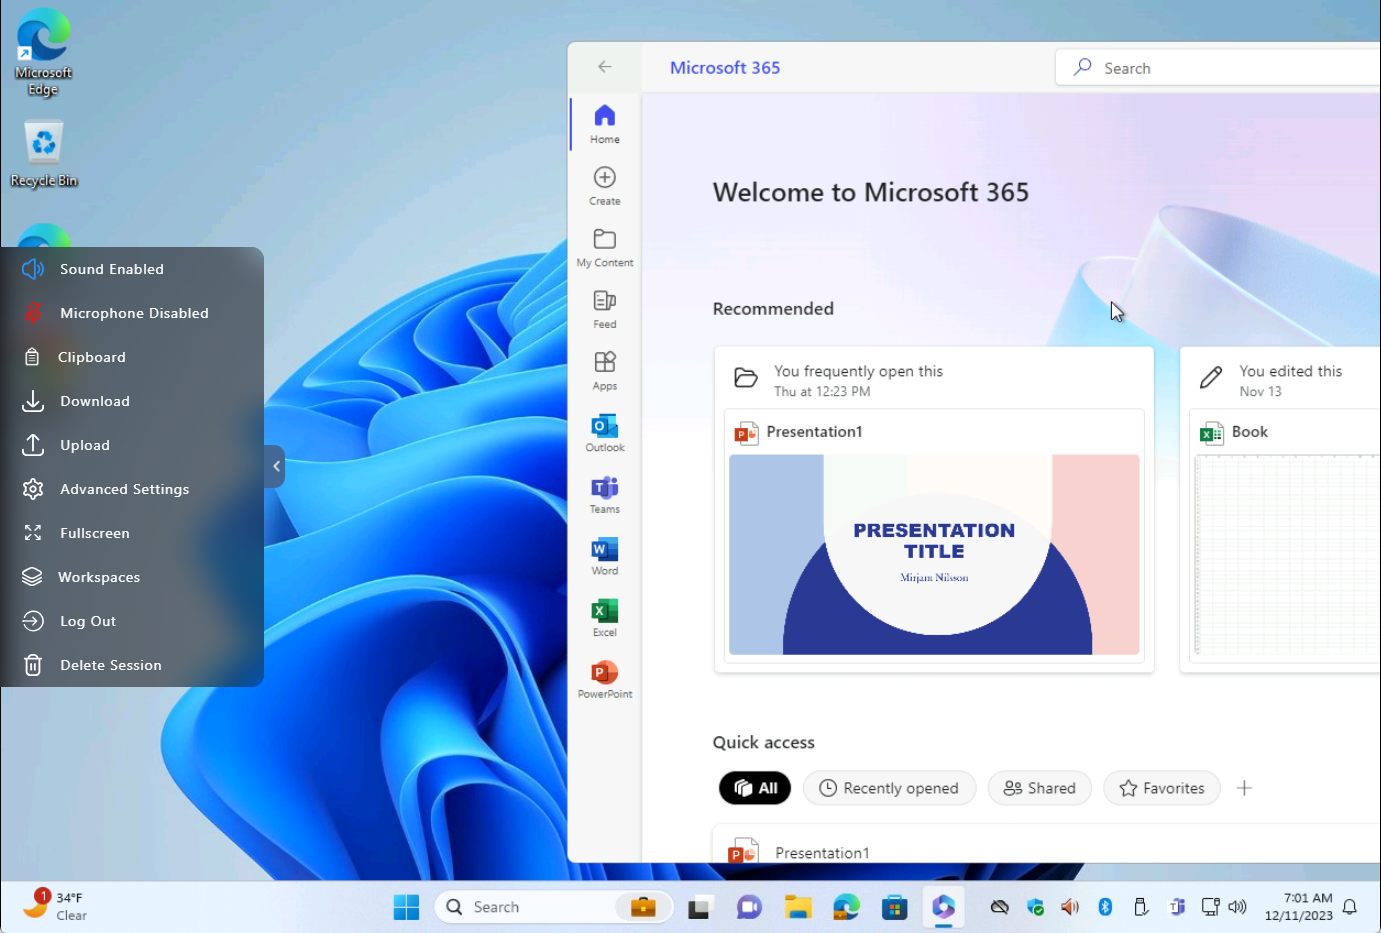Open the notification bell in system tray

[x=1351, y=906]
